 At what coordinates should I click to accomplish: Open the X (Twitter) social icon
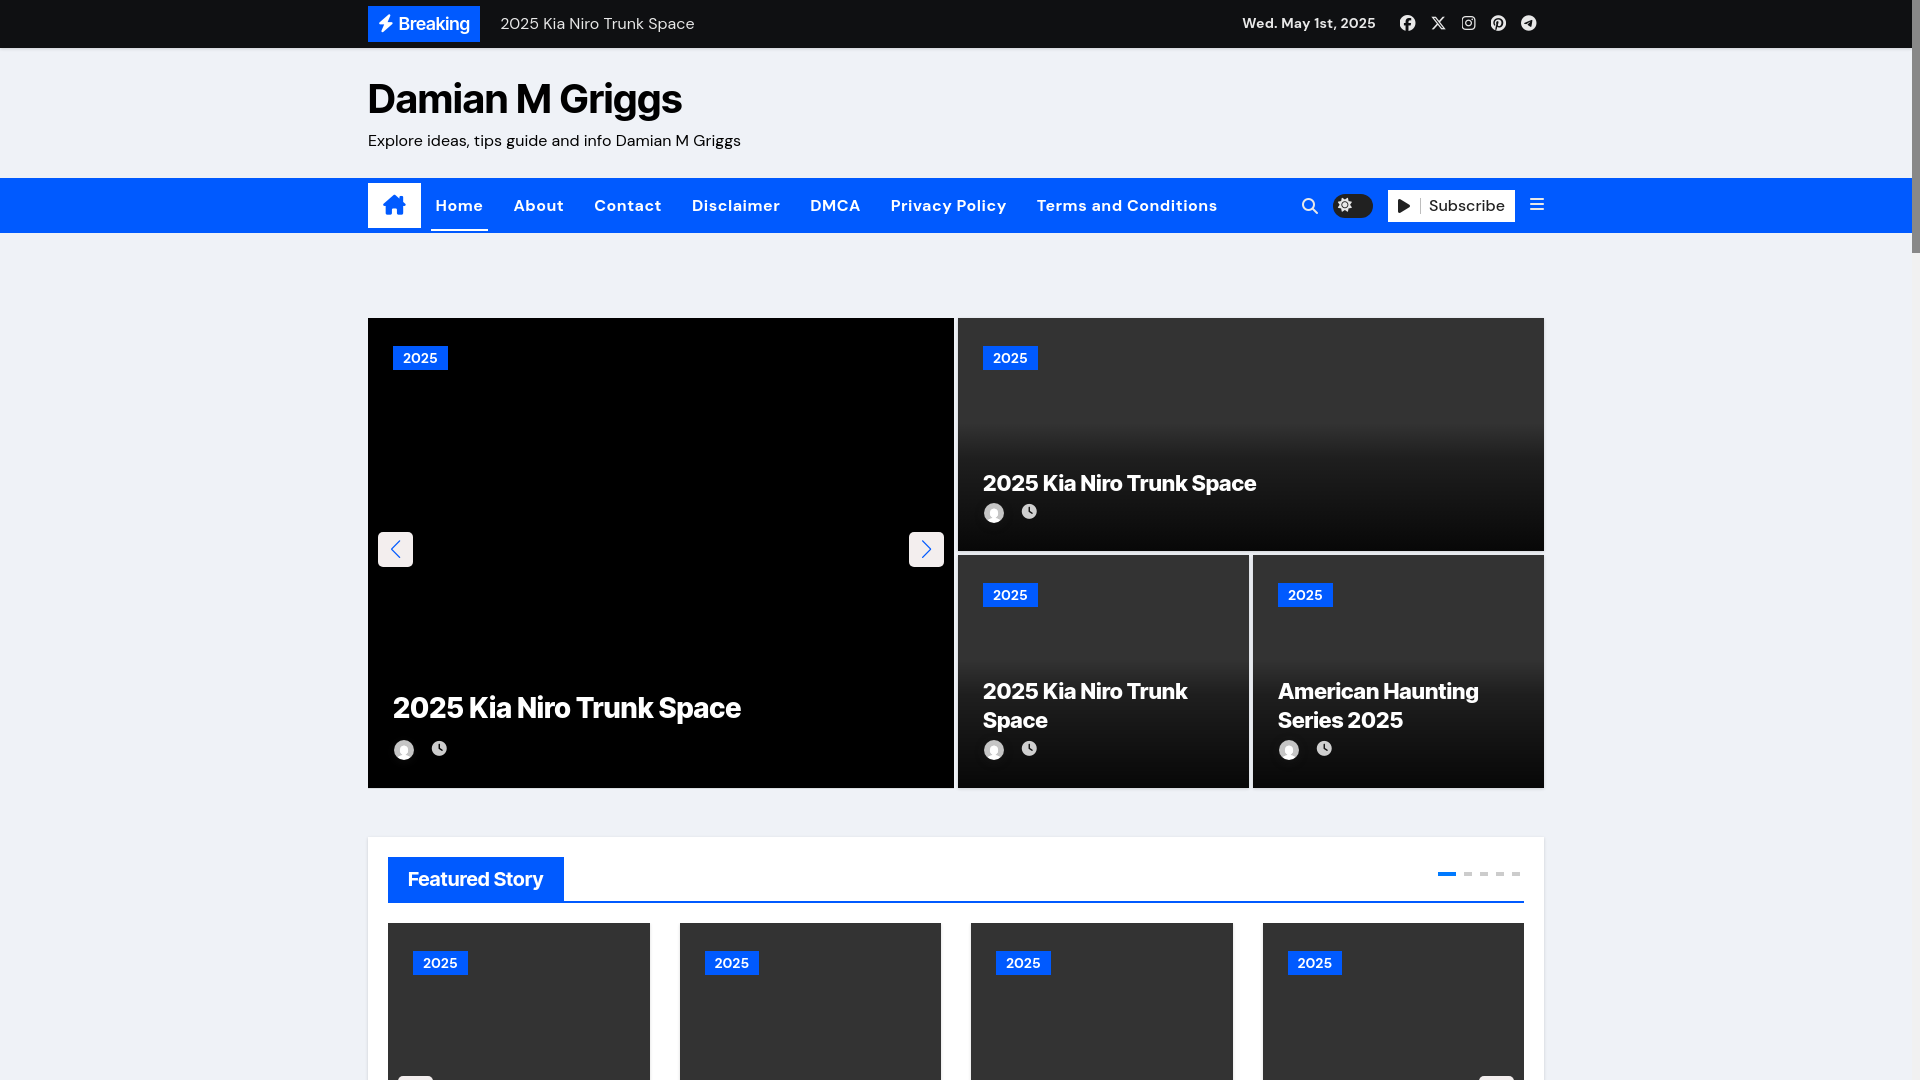click(1438, 23)
